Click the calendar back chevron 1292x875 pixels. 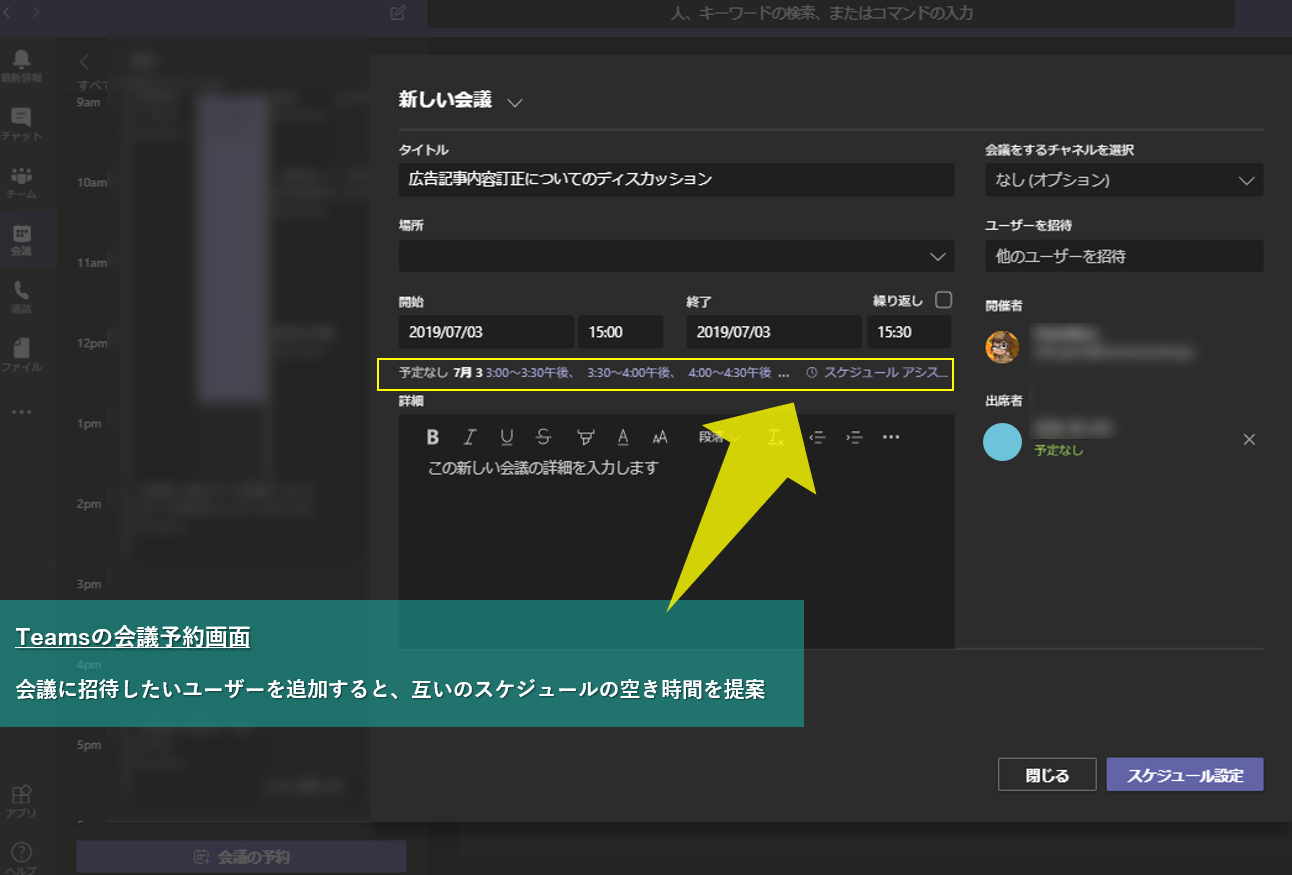click(84, 62)
